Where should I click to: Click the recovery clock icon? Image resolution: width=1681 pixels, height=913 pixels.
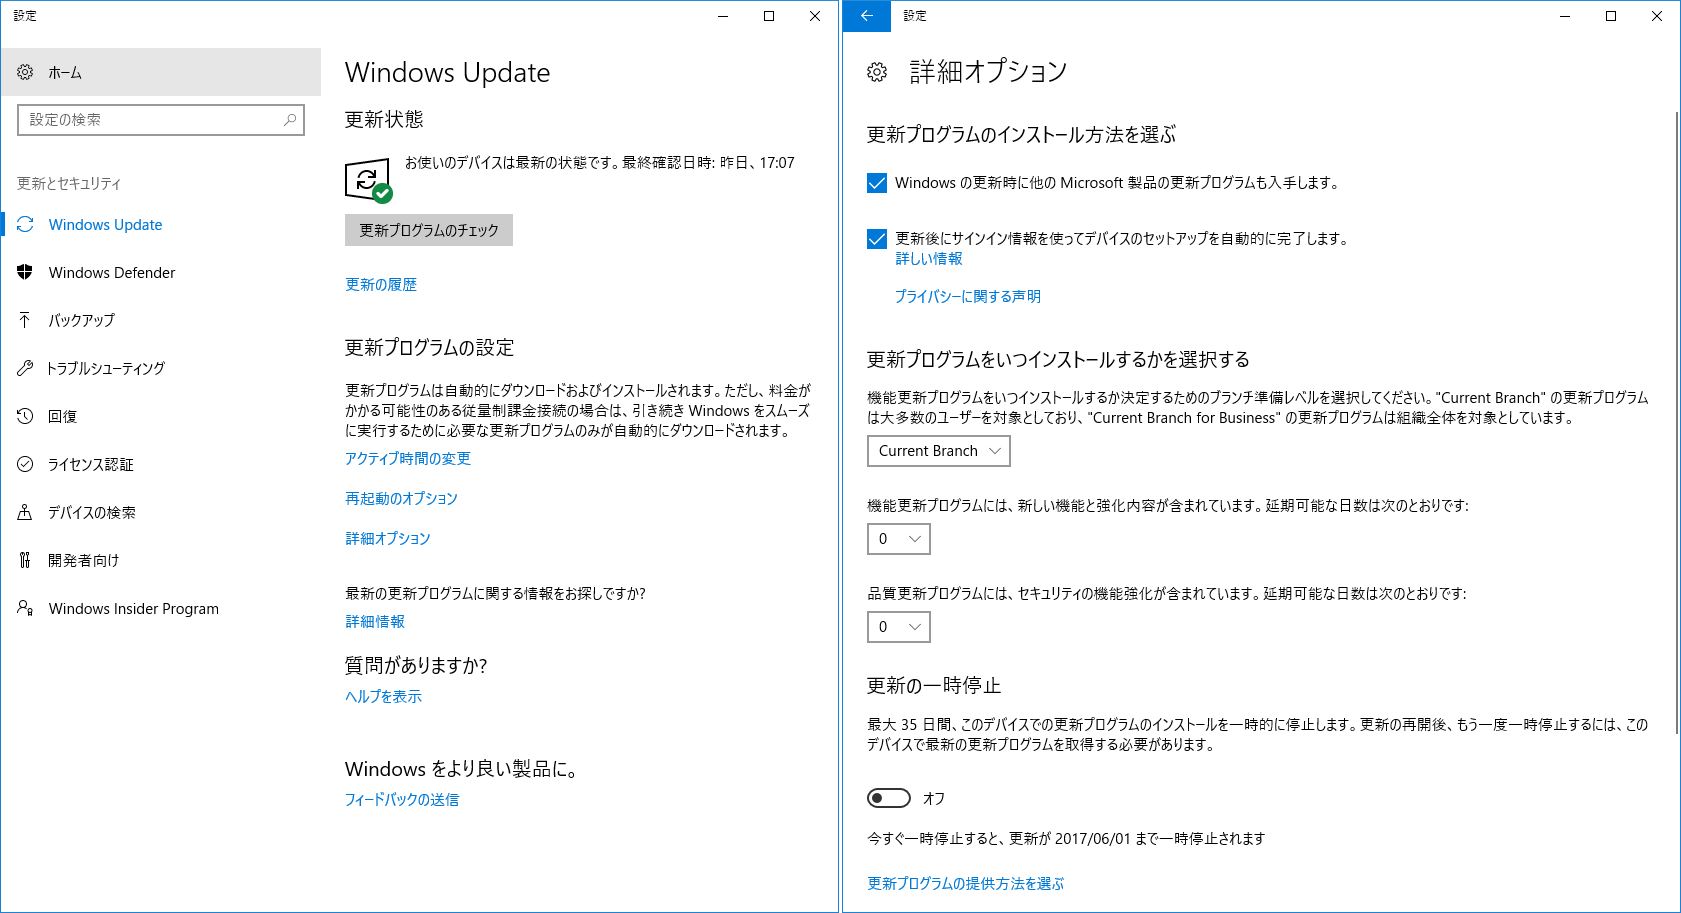click(25, 416)
